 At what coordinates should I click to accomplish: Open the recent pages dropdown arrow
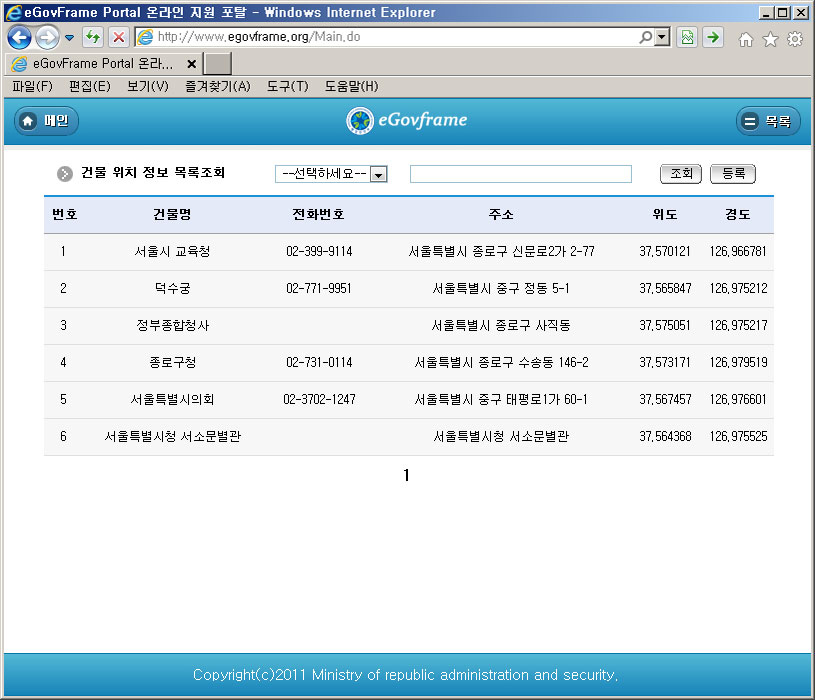[70, 38]
